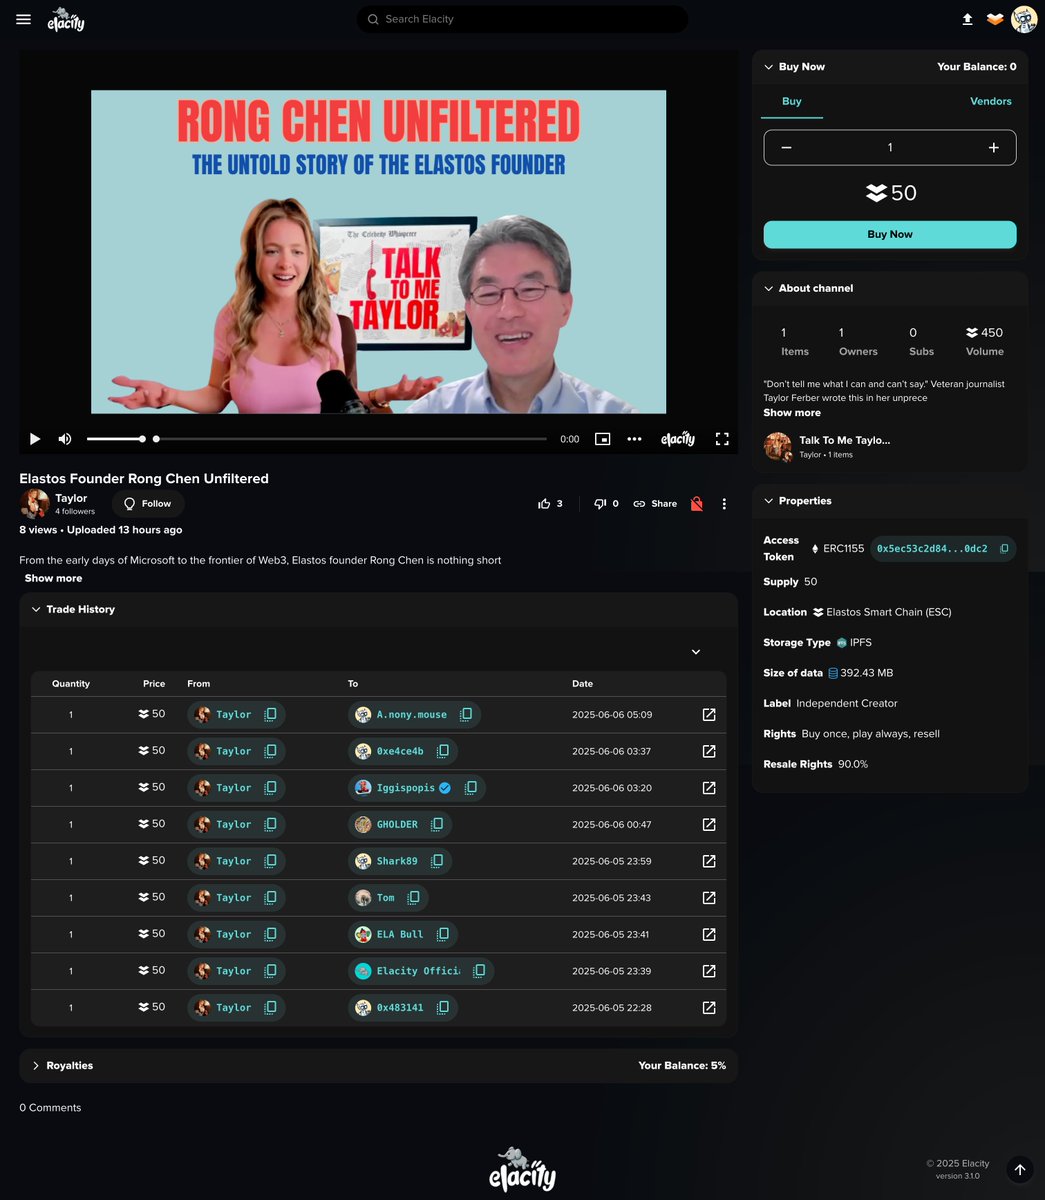
Task: Click the footer Elacity logo
Action: pyautogui.click(x=522, y=1169)
